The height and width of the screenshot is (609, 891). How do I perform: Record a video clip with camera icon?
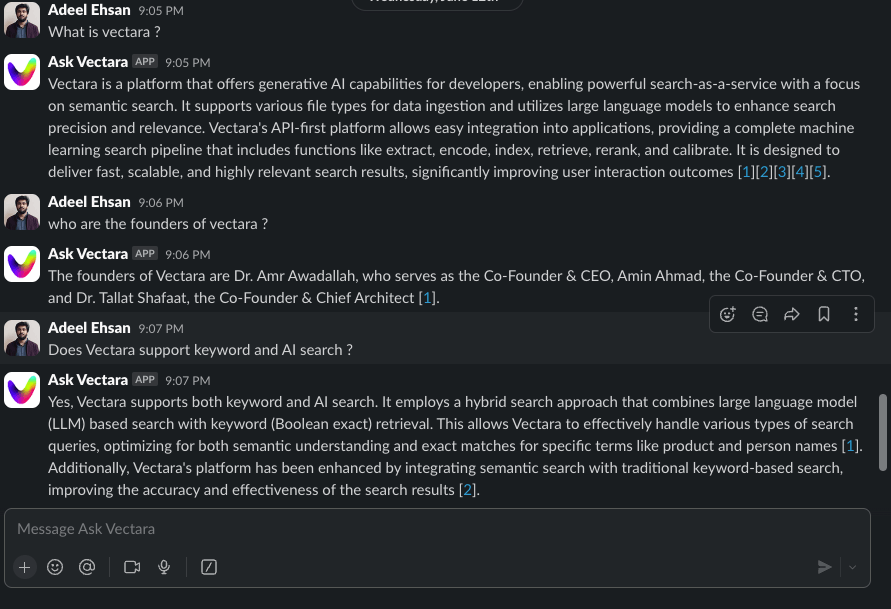click(132, 567)
